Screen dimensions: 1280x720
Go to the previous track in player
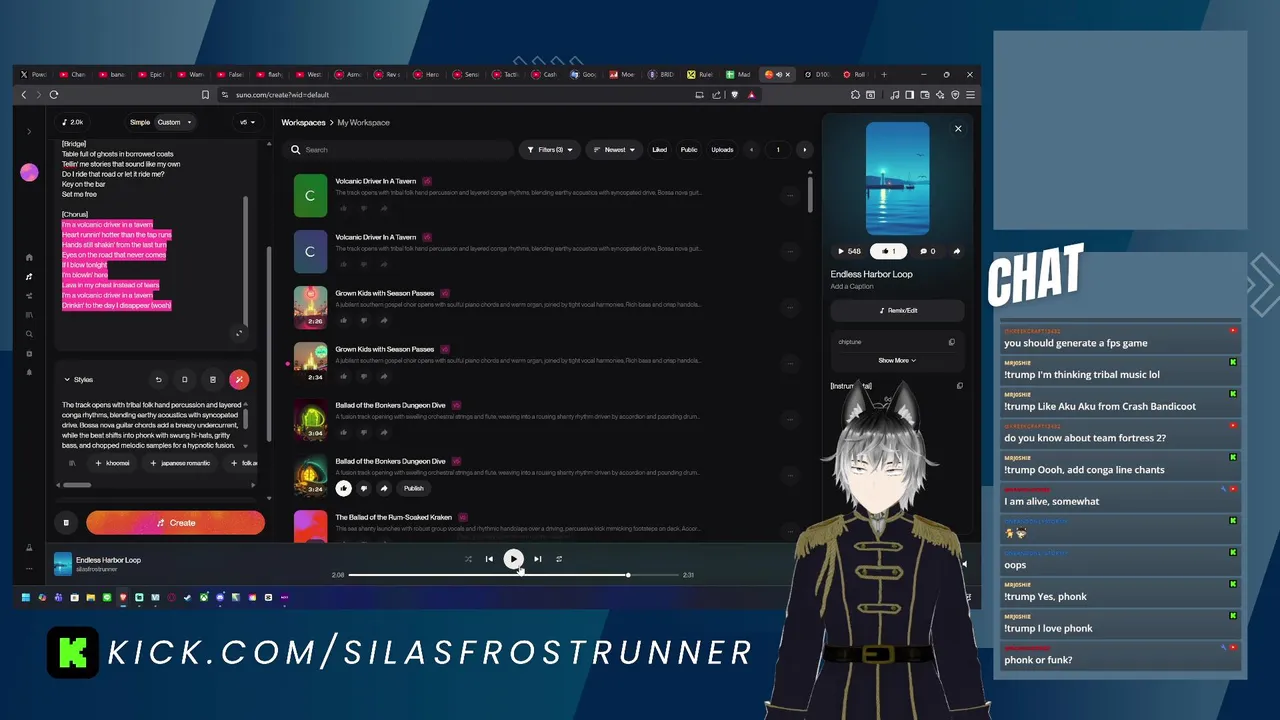click(x=489, y=559)
